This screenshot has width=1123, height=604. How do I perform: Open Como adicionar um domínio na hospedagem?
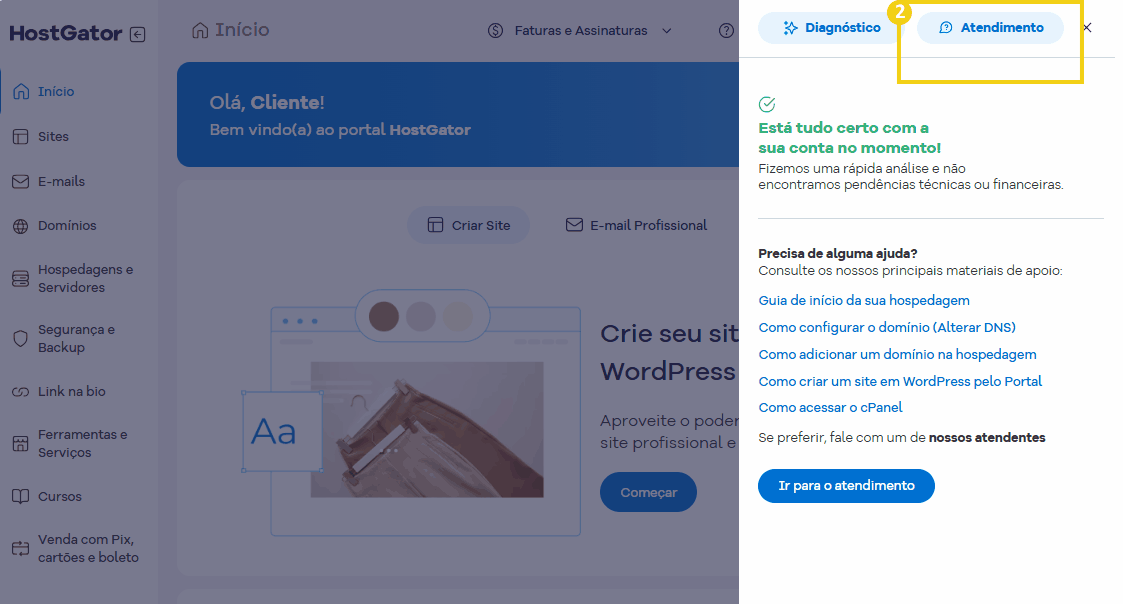pyautogui.click(x=897, y=355)
